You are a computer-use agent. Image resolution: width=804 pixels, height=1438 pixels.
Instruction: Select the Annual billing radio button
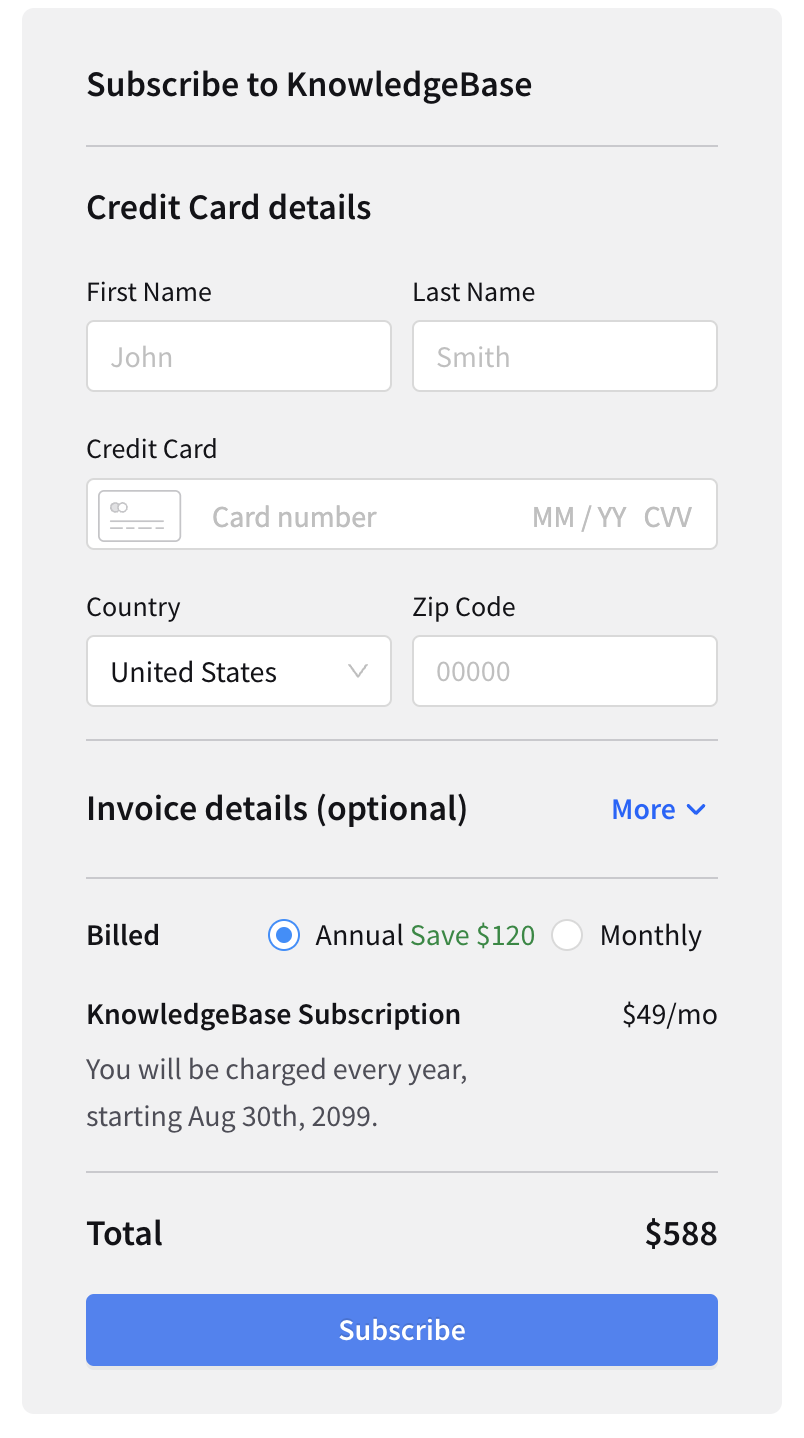(284, 935)
